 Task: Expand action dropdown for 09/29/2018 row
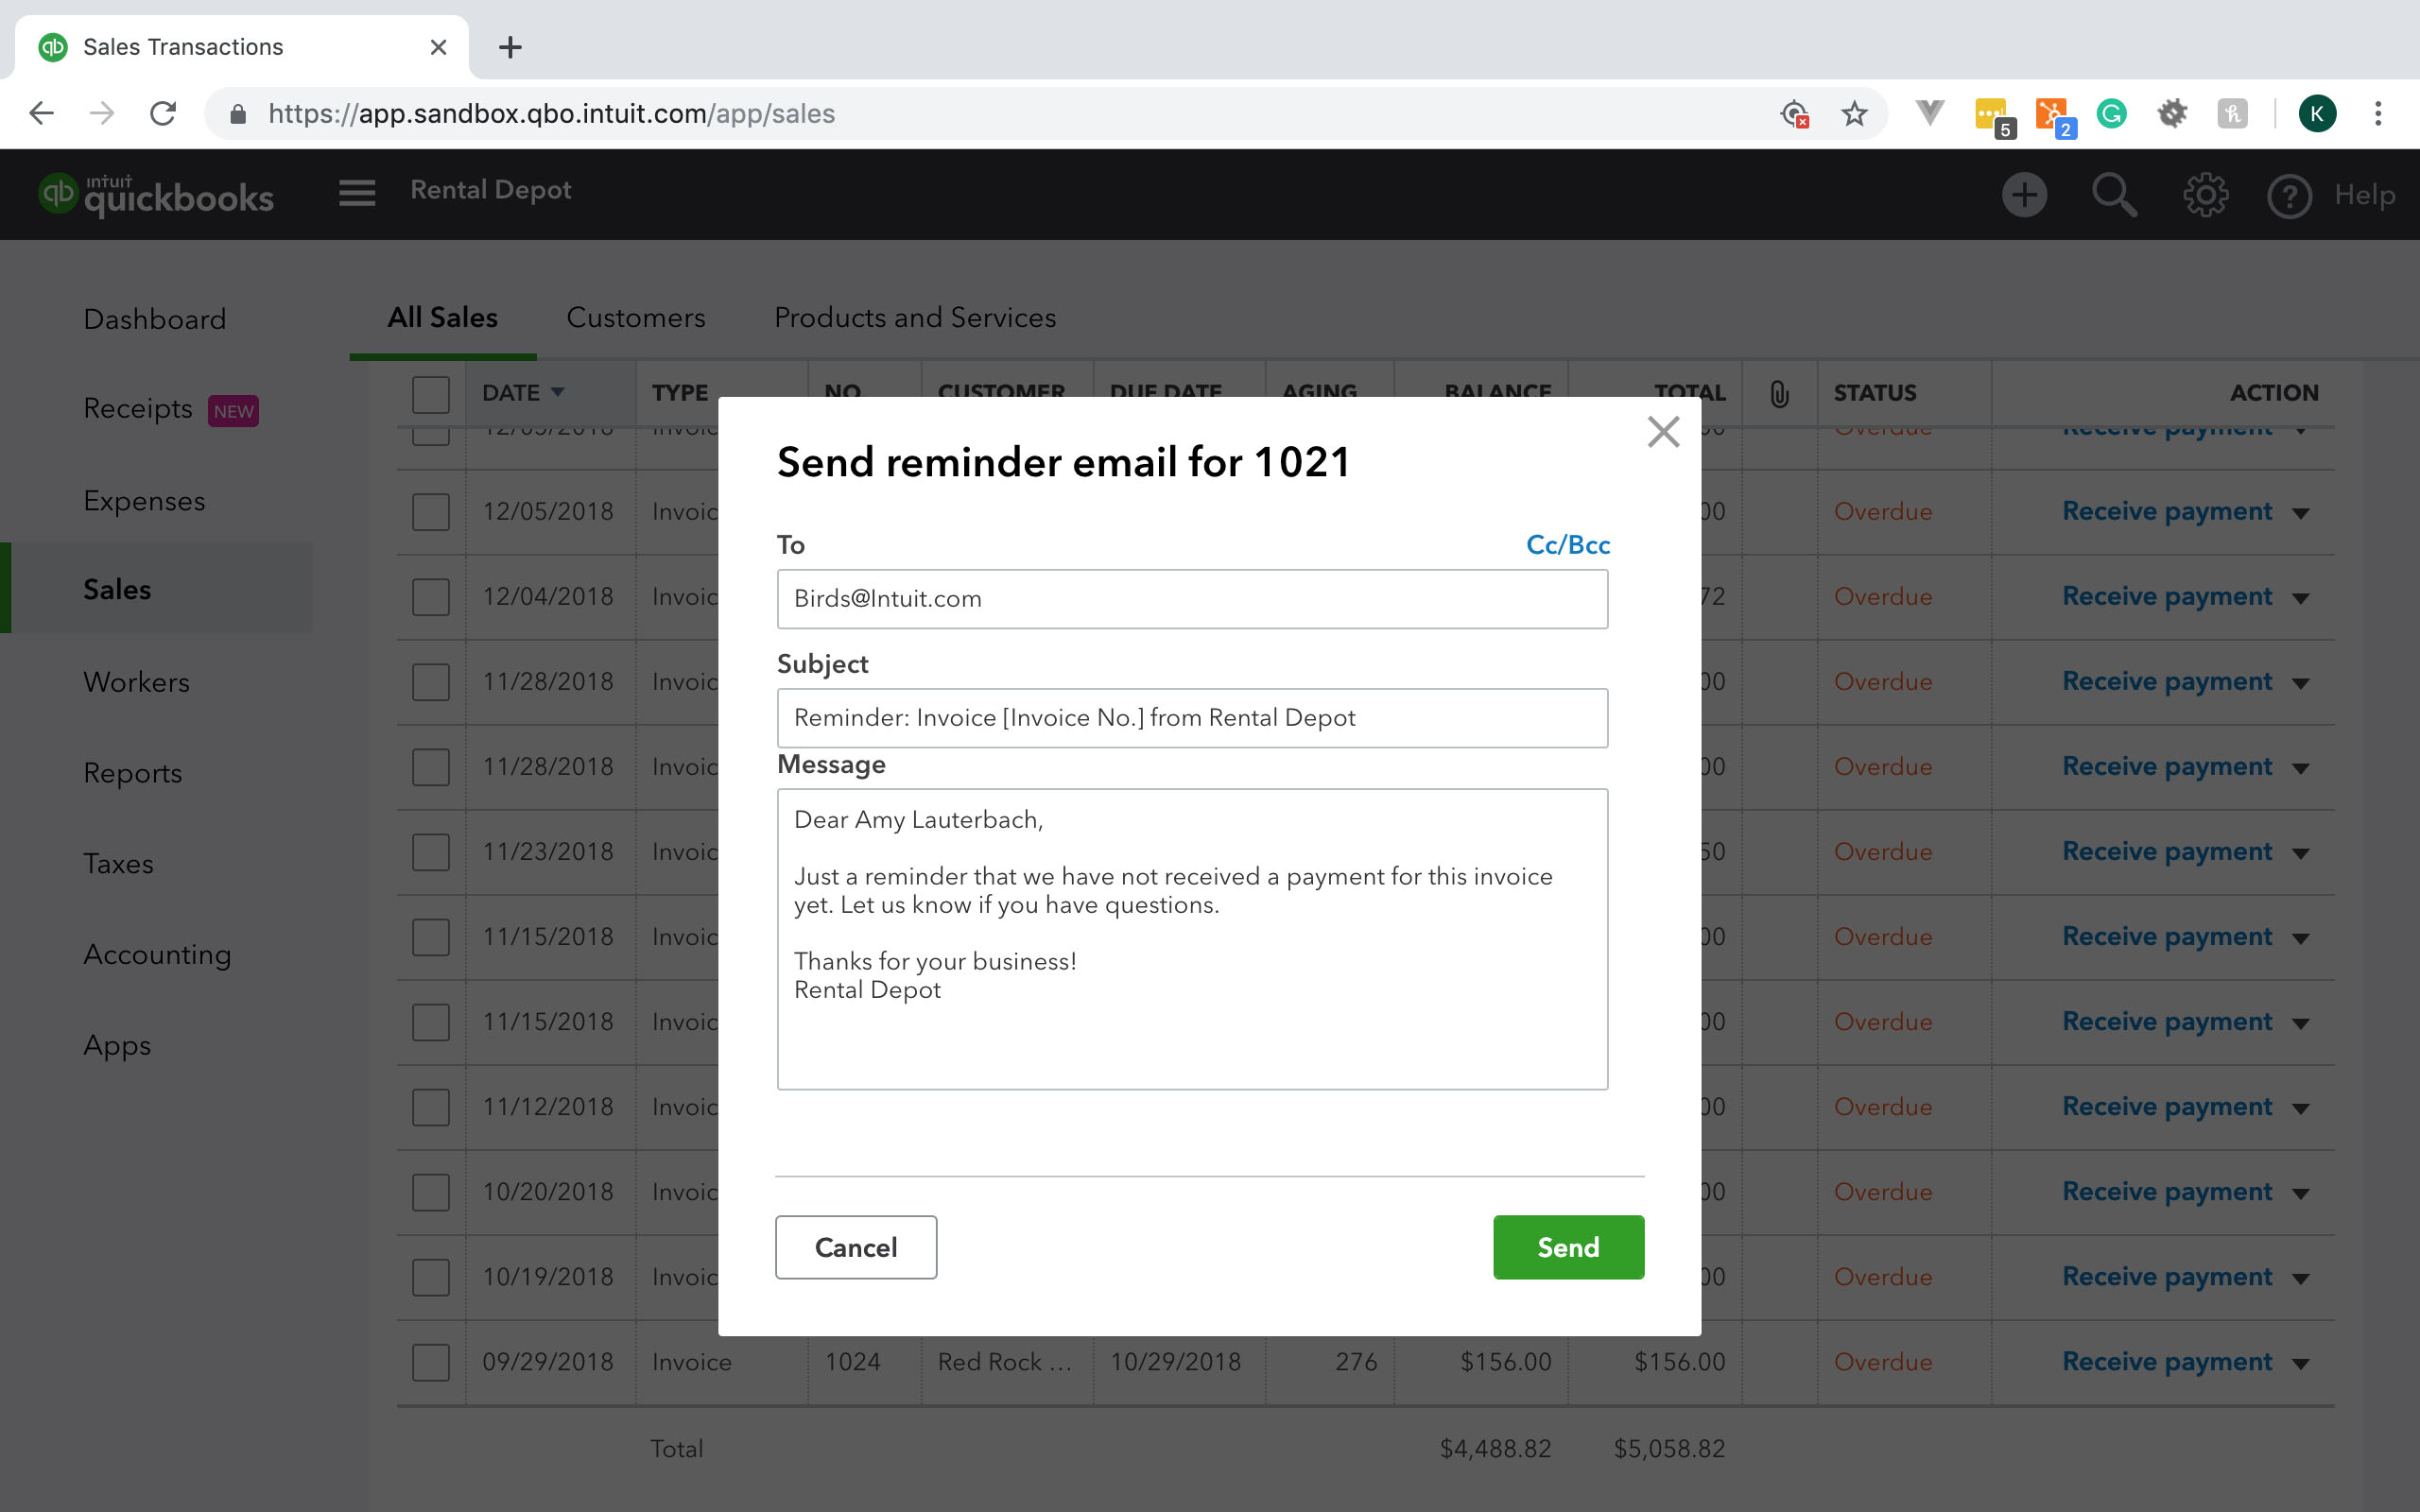(x=2300, y=1363)
